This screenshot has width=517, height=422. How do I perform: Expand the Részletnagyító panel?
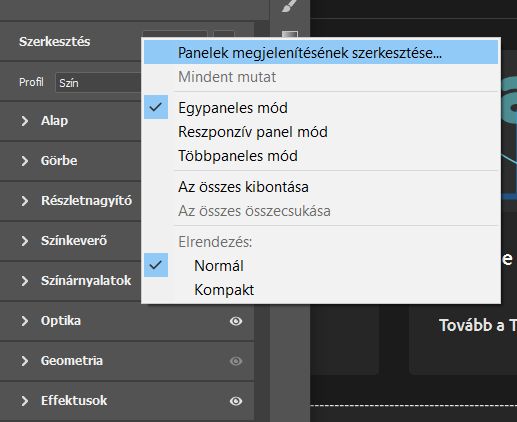24,201
